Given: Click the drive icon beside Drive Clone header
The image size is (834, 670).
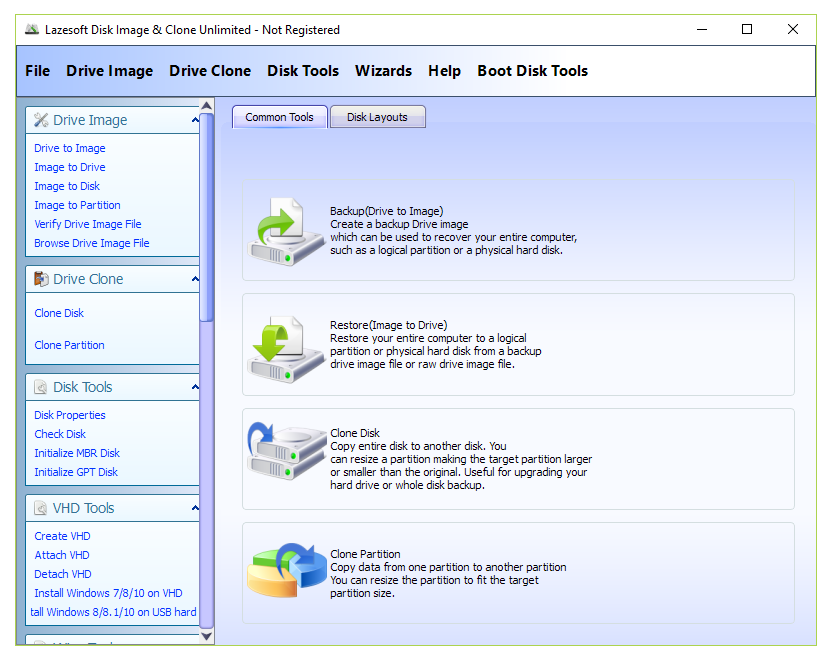Looking at the screenshot, I should point(40,279).
